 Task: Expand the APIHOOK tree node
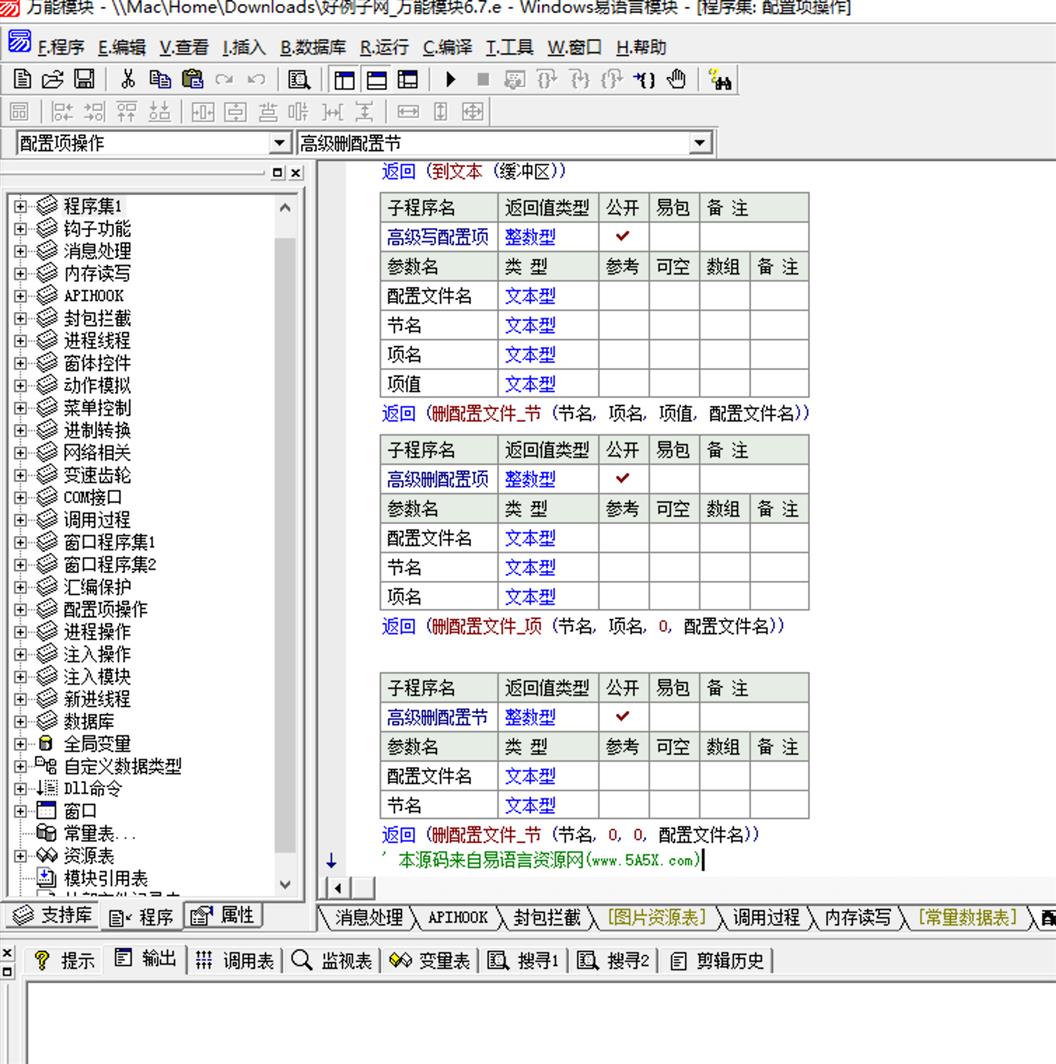click(20, 296)
